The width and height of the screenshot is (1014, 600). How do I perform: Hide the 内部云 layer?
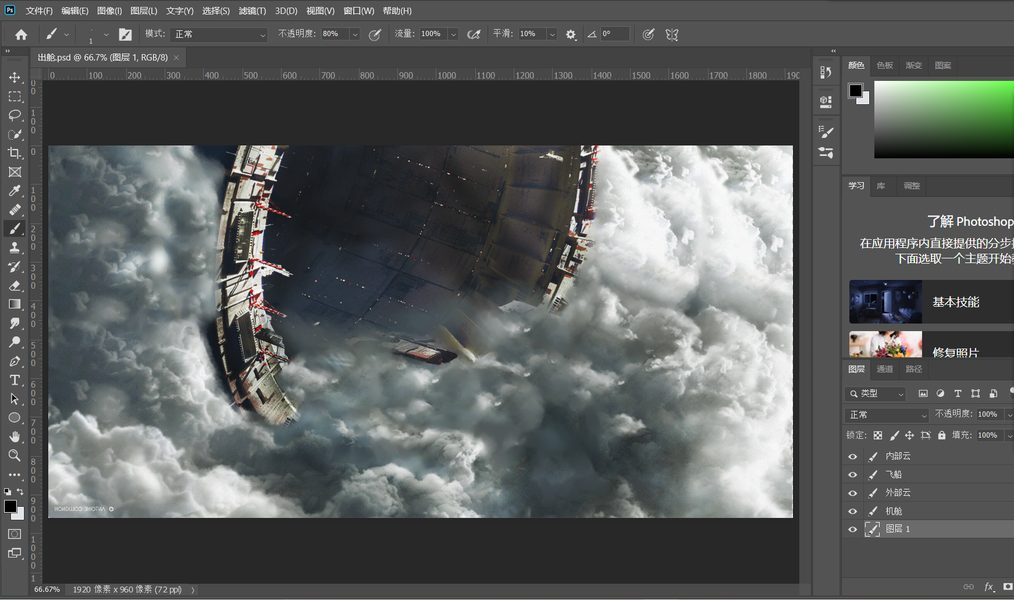point(853,457)
